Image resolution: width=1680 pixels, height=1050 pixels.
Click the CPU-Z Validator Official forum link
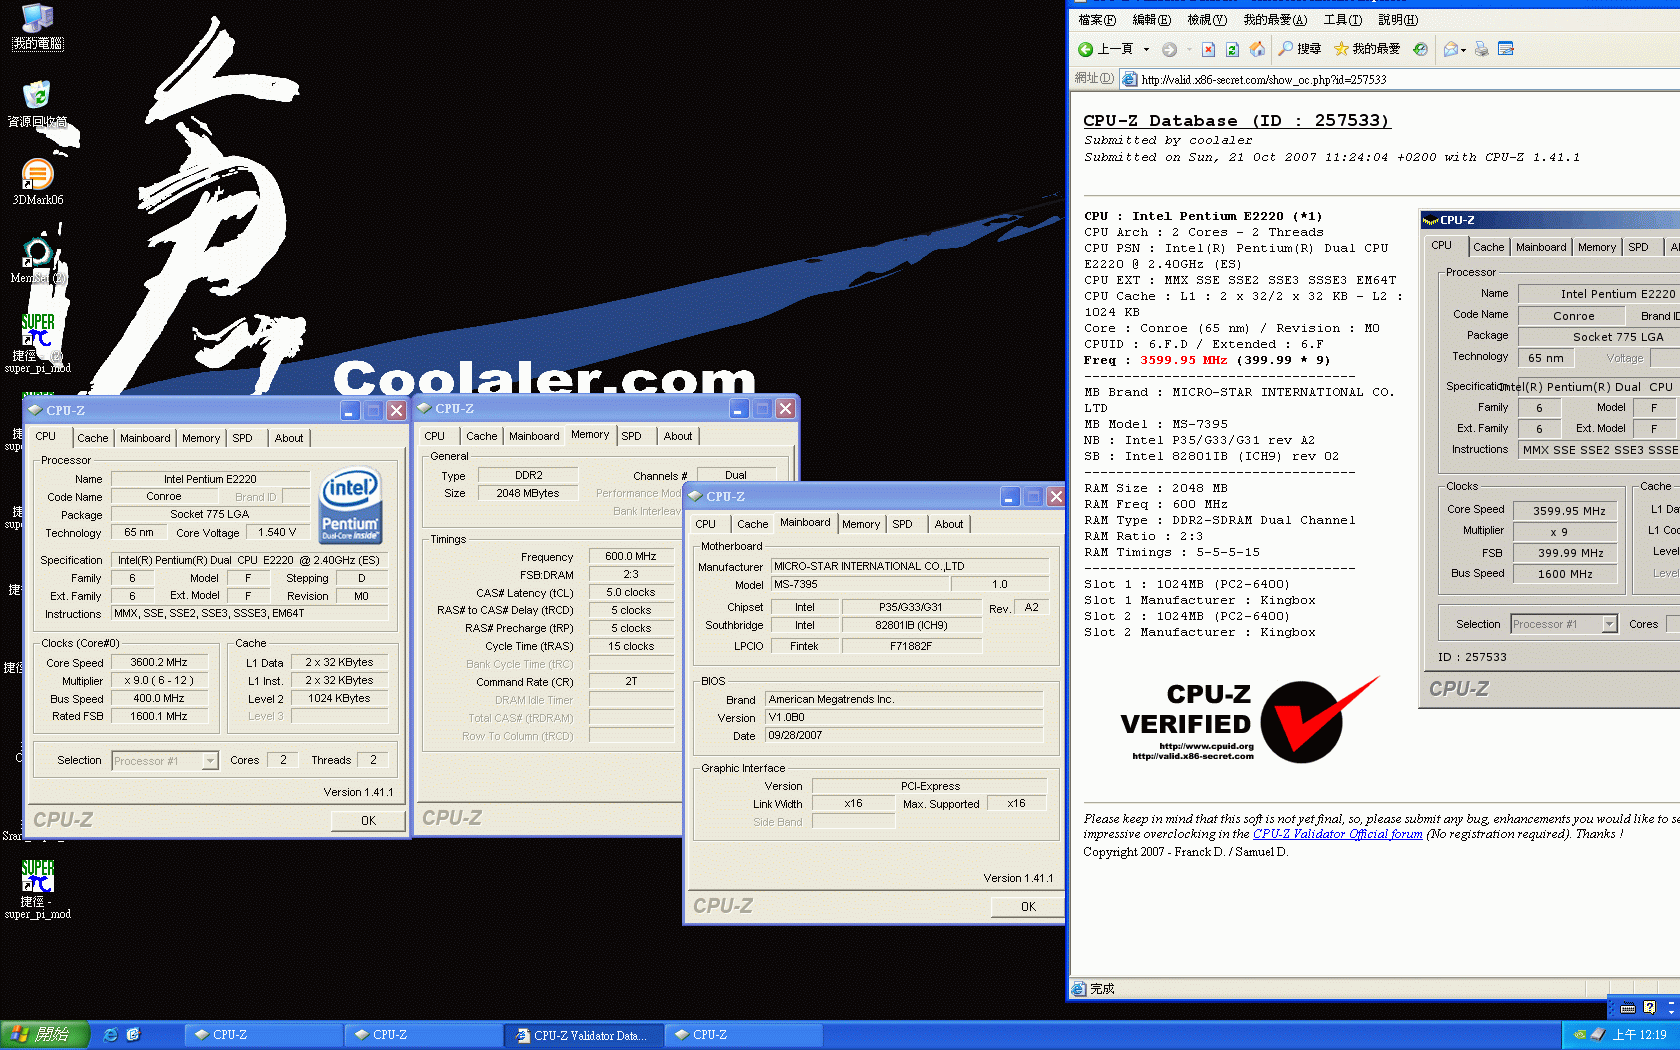[1337, 834]
